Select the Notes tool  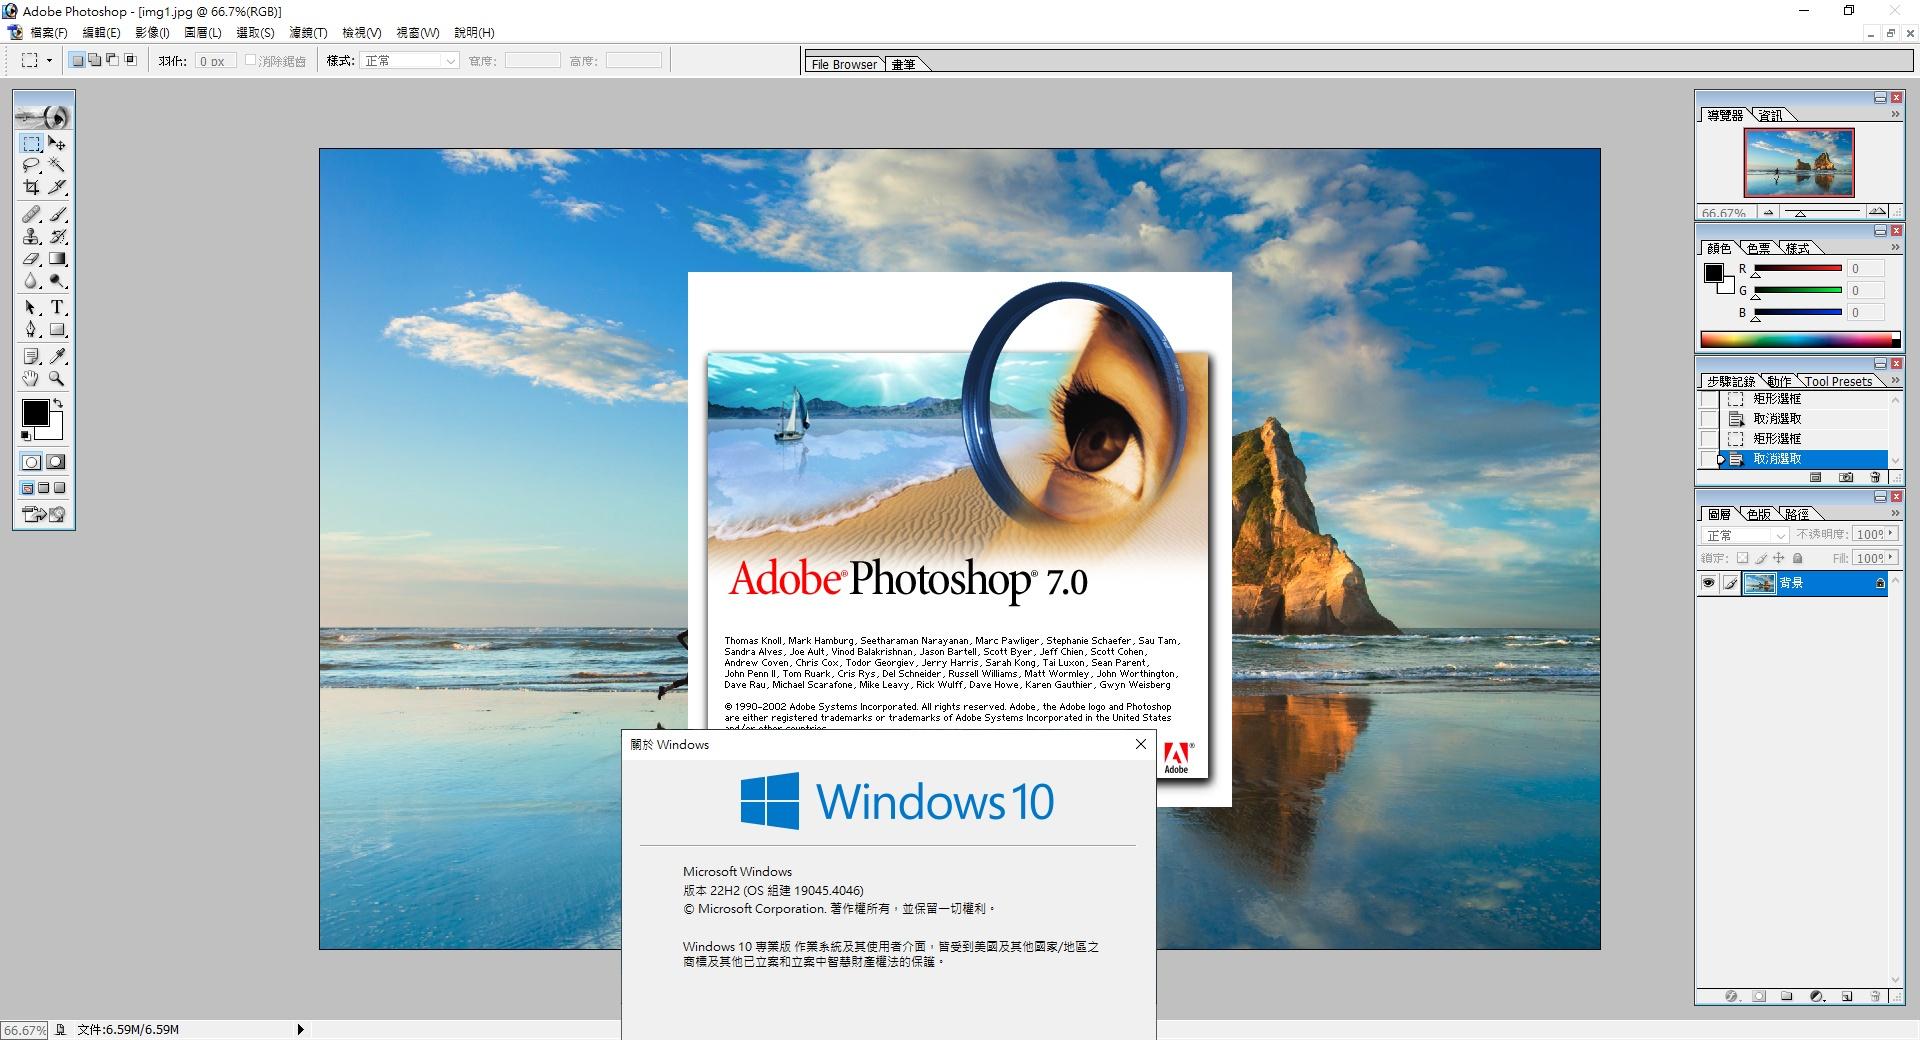click(x=32, y=356)
